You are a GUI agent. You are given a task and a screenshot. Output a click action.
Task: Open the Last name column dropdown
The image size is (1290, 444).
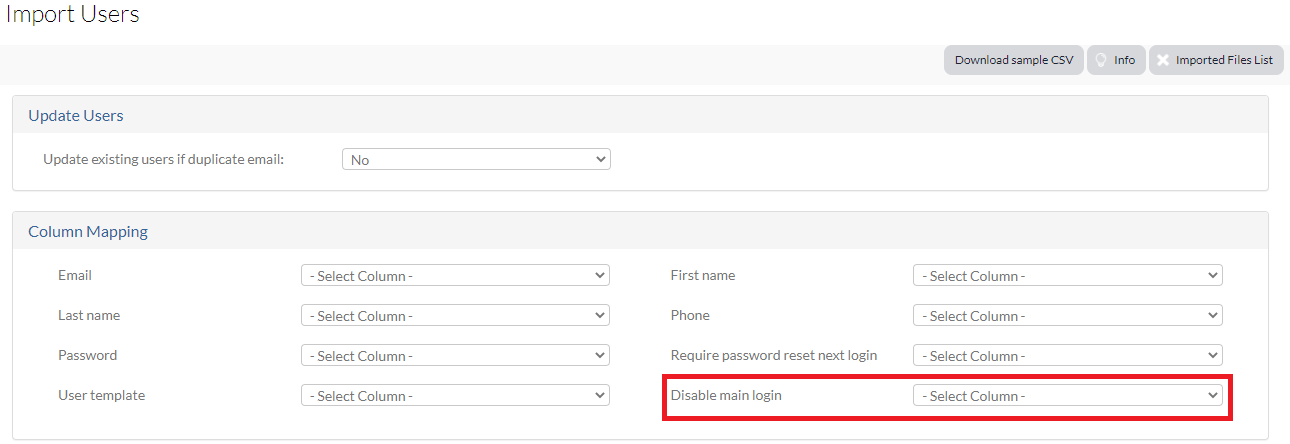tap(455, 315)
